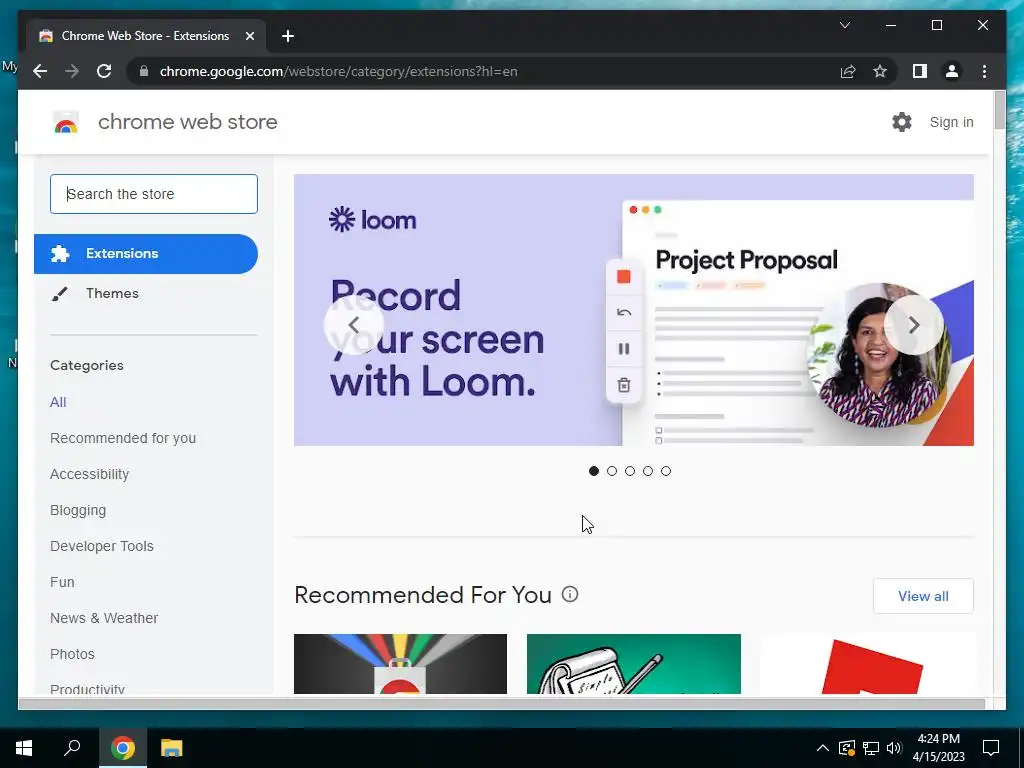Click the page vertical scrollbar thumb

pyautogui.click(x=999, y=110)
